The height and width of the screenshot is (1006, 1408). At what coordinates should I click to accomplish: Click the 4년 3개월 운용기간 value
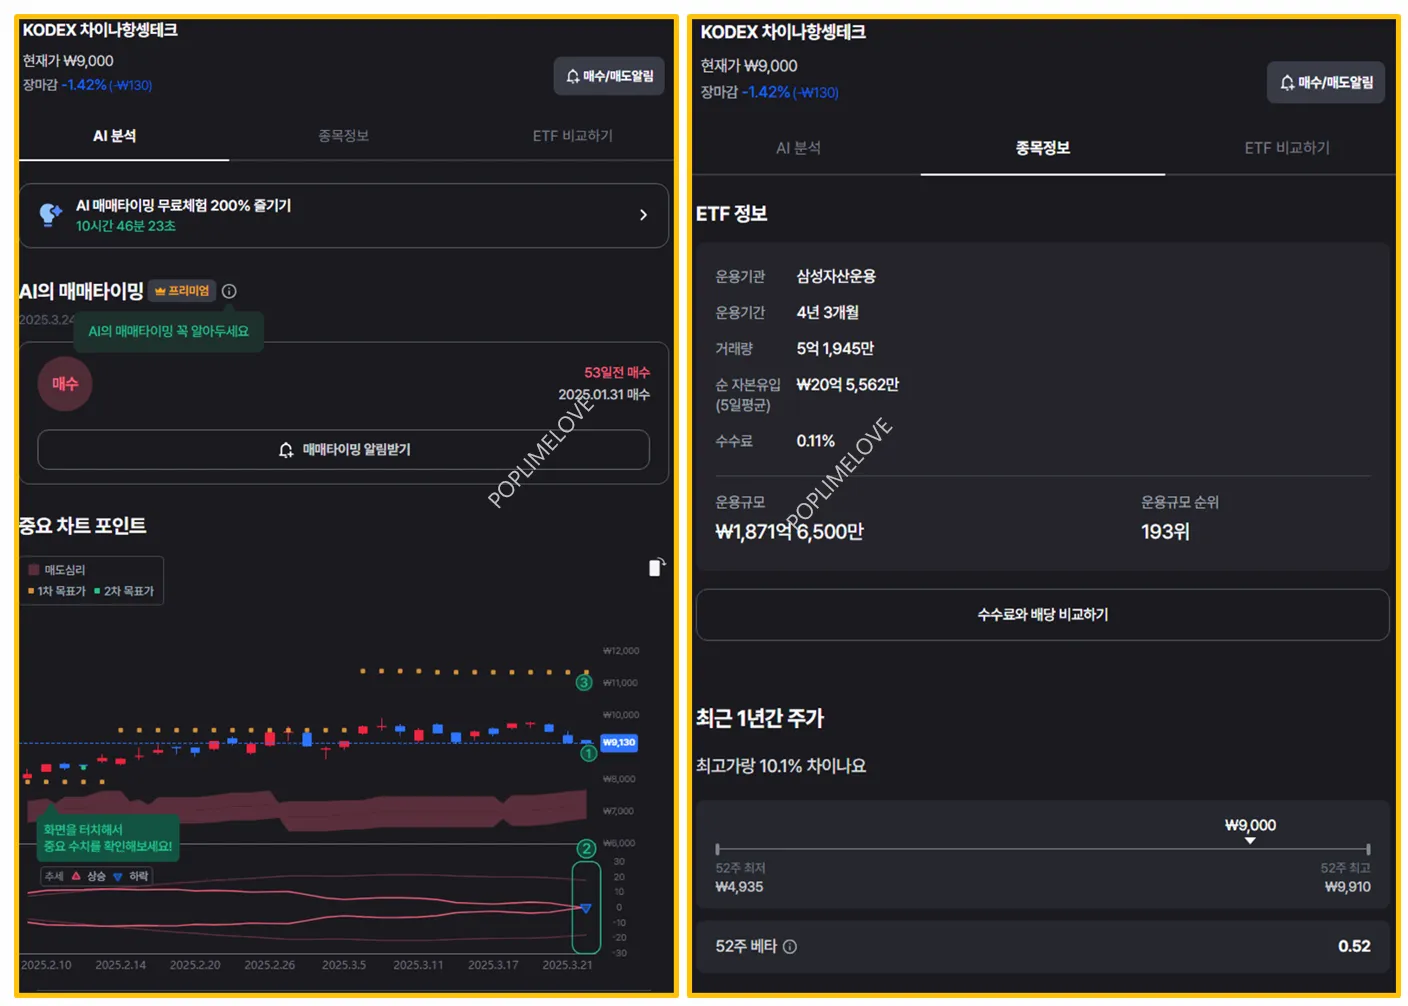click(x=828, y=313)
